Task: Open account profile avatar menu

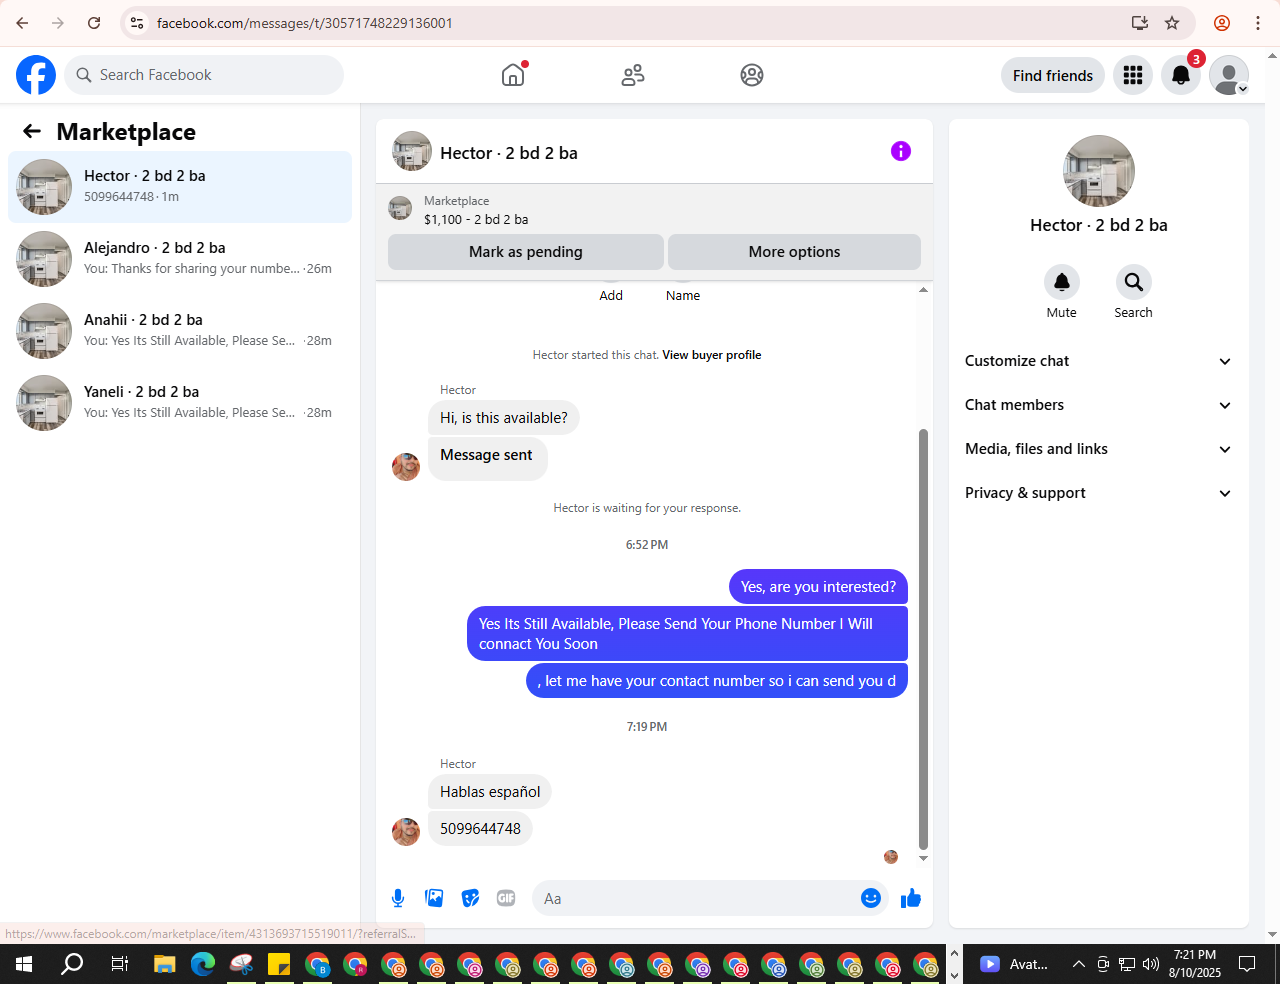Action: (1229, 75)
